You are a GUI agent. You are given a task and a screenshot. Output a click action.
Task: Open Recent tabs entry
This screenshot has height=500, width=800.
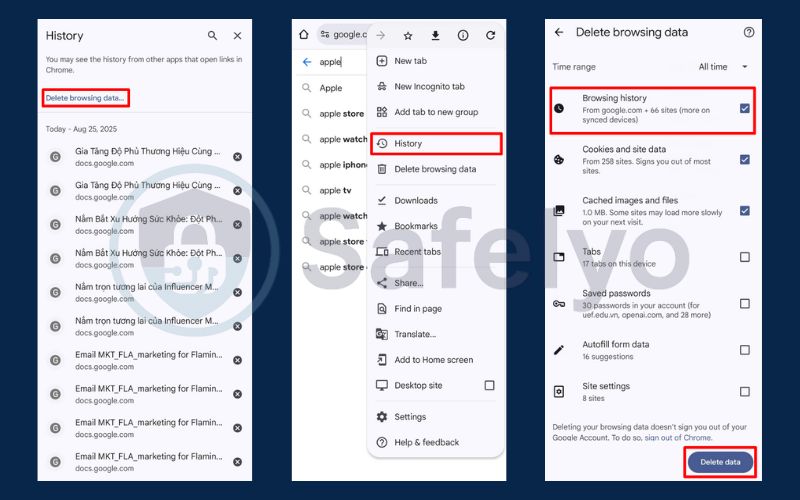point(436,252)
